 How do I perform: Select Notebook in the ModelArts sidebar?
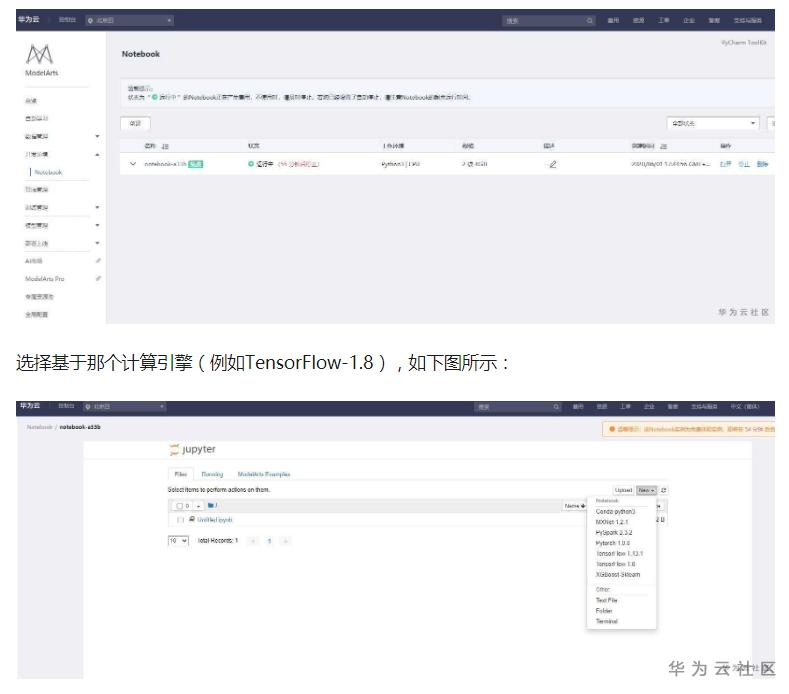tap(48, 173)
